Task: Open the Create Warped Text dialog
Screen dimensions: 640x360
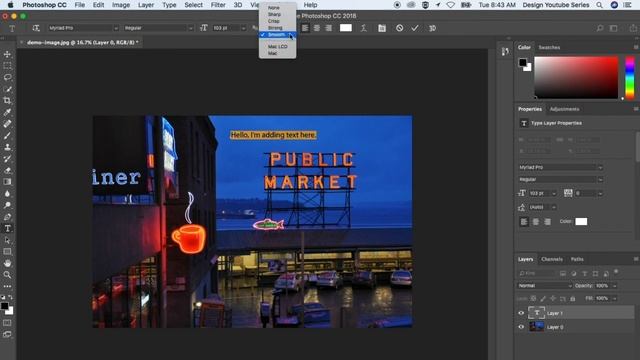Action: tap(363, 28)
